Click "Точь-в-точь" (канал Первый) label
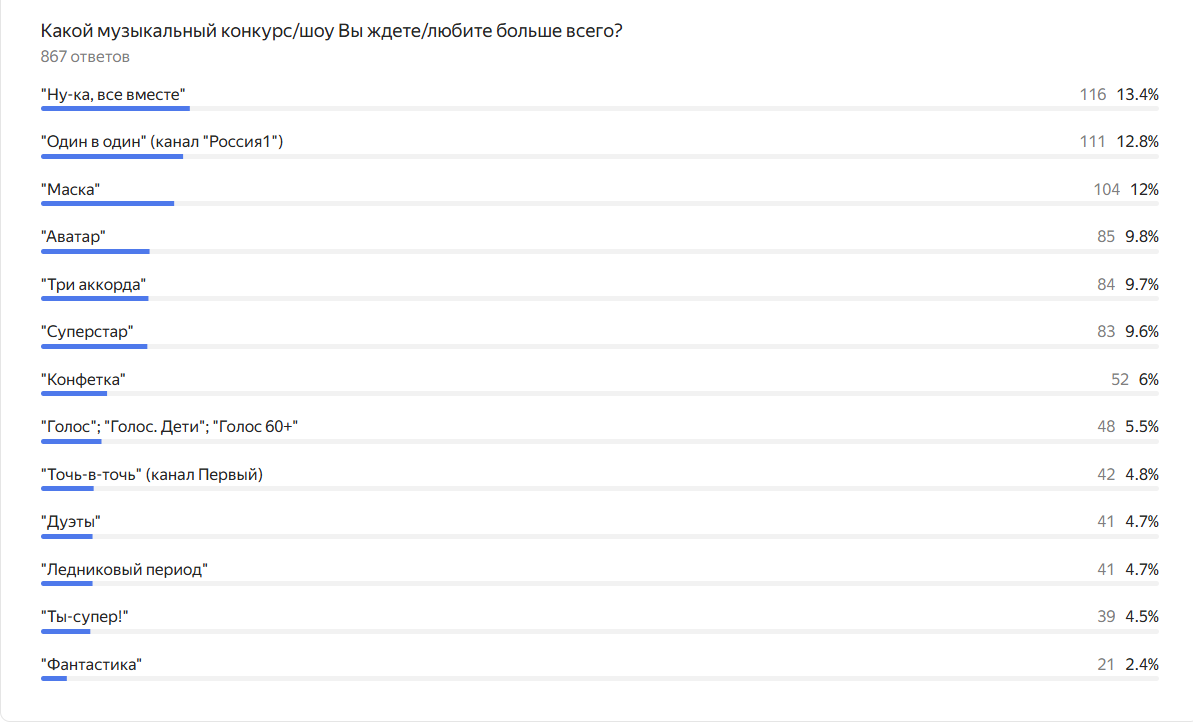Image resolution: width=1193 pixels, height=727 pixels. (x=151, y=475)
